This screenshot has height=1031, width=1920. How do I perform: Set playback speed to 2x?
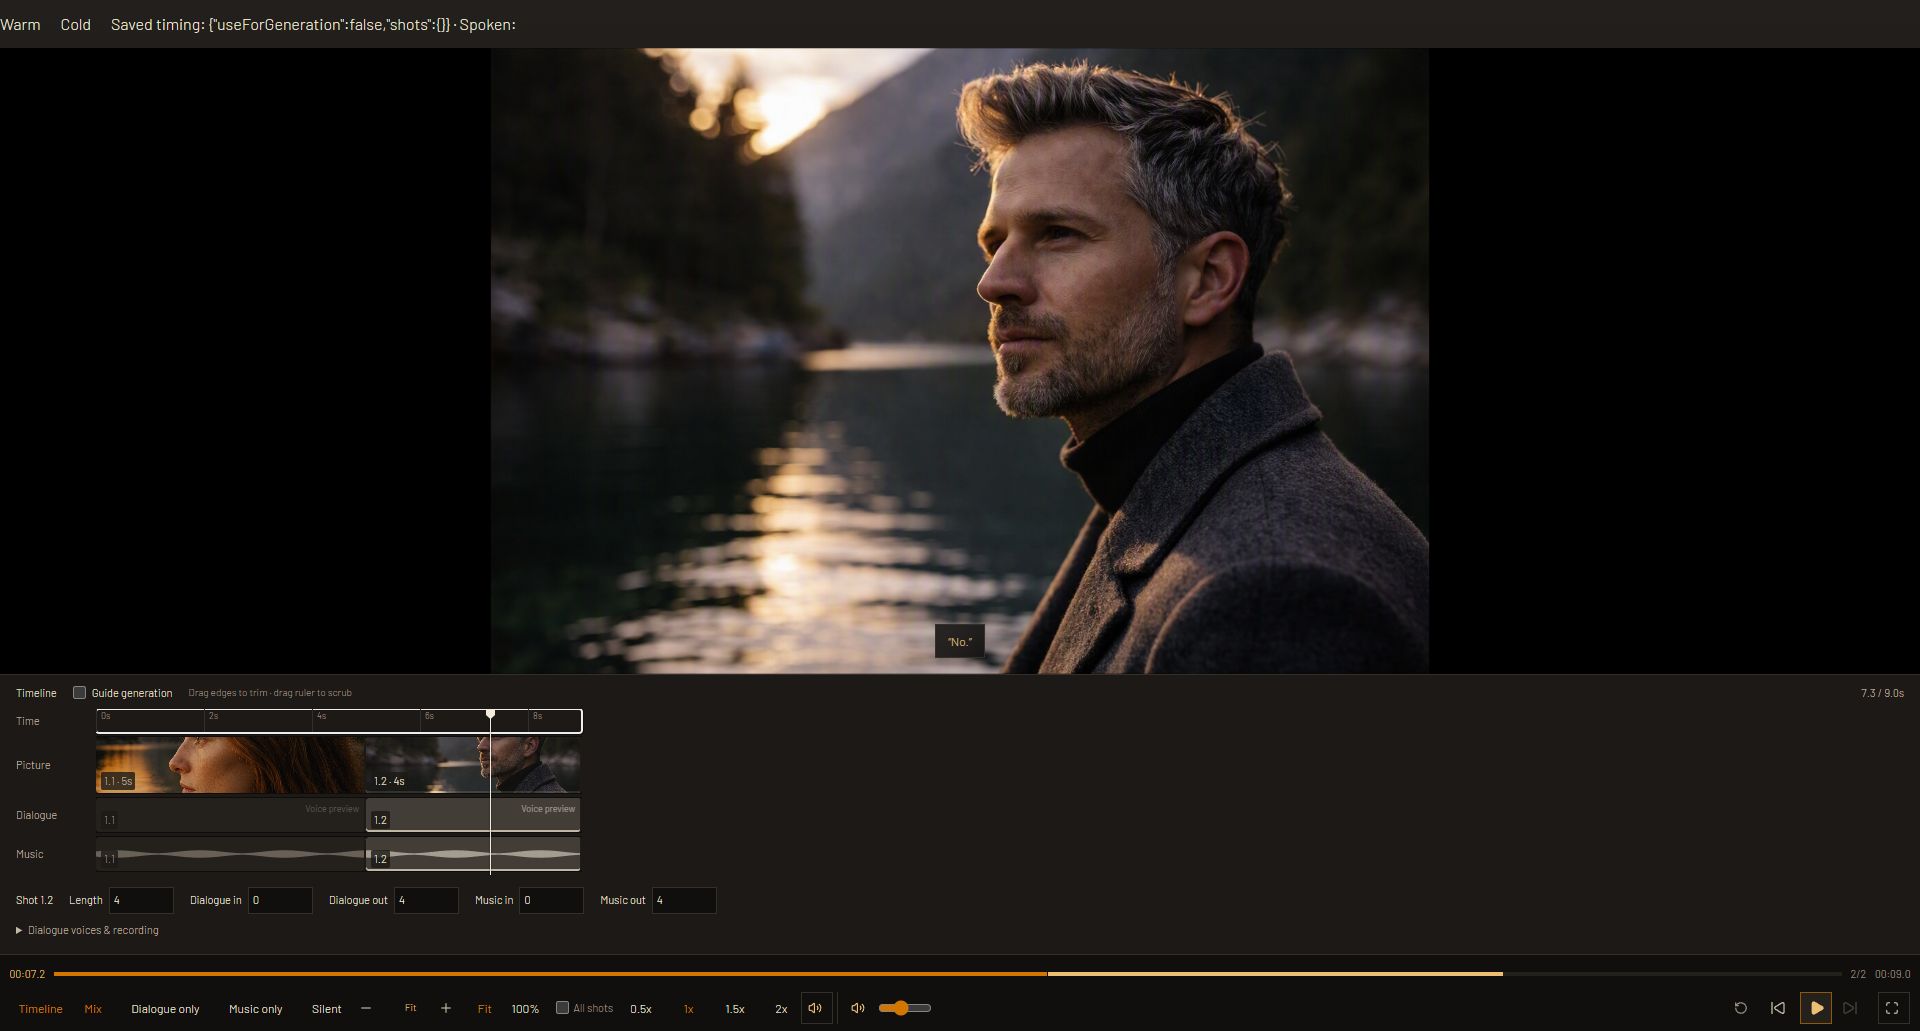pyautogui.click(x=781, y=1009)
